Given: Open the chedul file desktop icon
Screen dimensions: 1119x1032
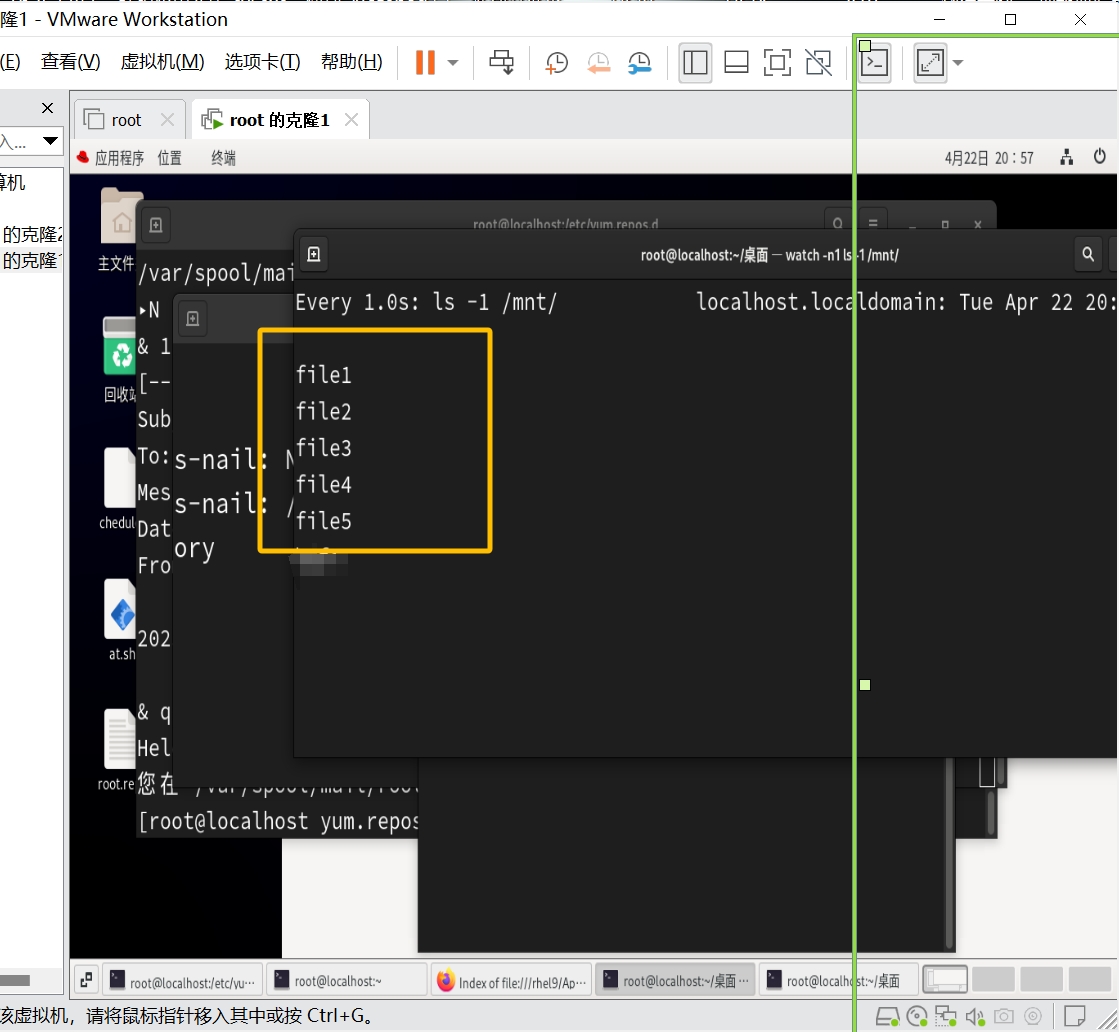Looking at the screenshot, I should pos(118,490).
